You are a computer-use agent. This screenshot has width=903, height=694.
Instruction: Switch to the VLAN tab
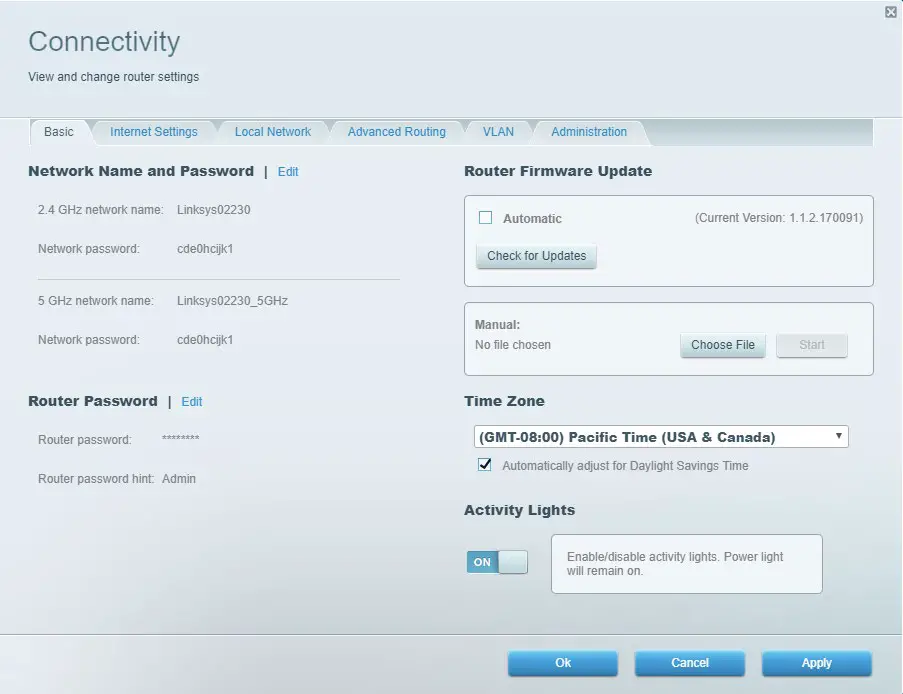coord(497,131)
